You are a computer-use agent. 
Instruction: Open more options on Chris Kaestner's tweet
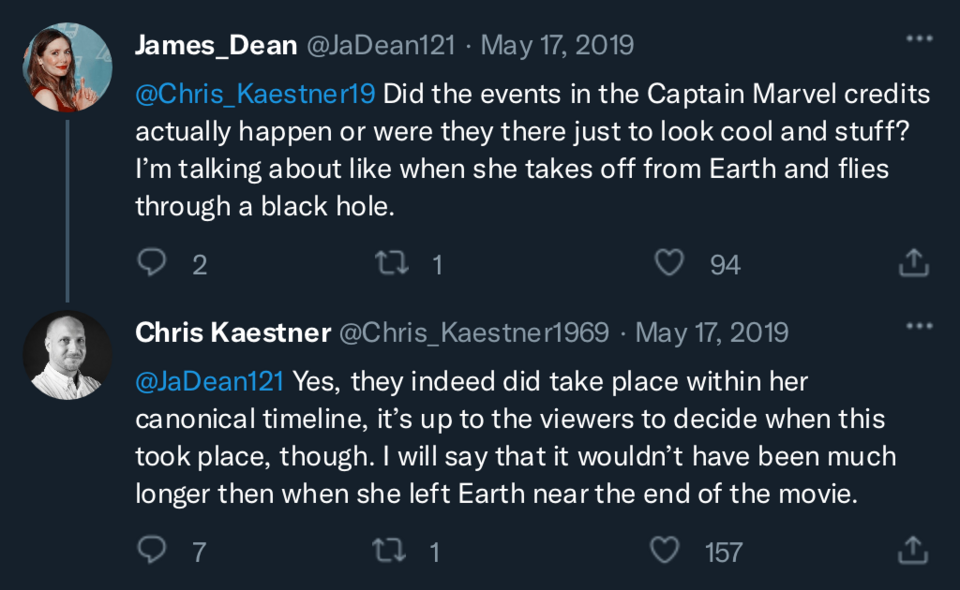[918, 327]
